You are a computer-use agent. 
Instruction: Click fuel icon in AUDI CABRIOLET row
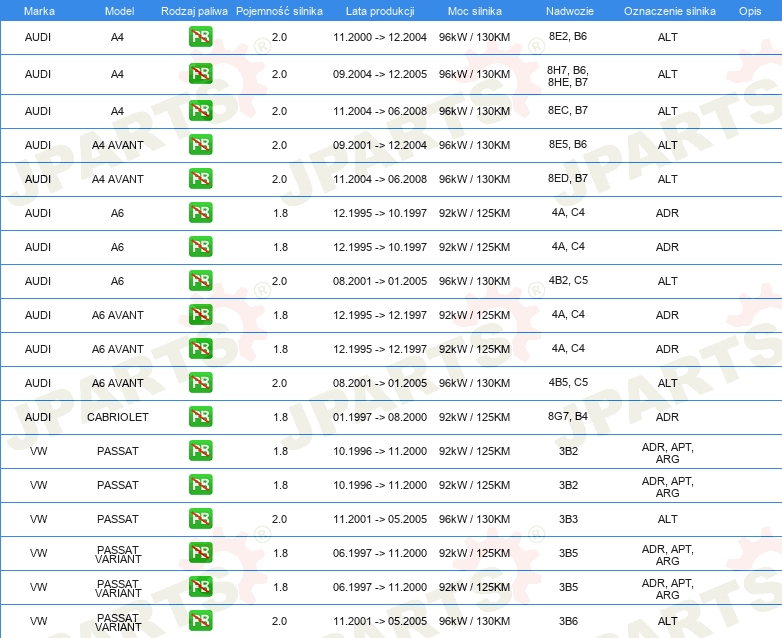[200, 417]
